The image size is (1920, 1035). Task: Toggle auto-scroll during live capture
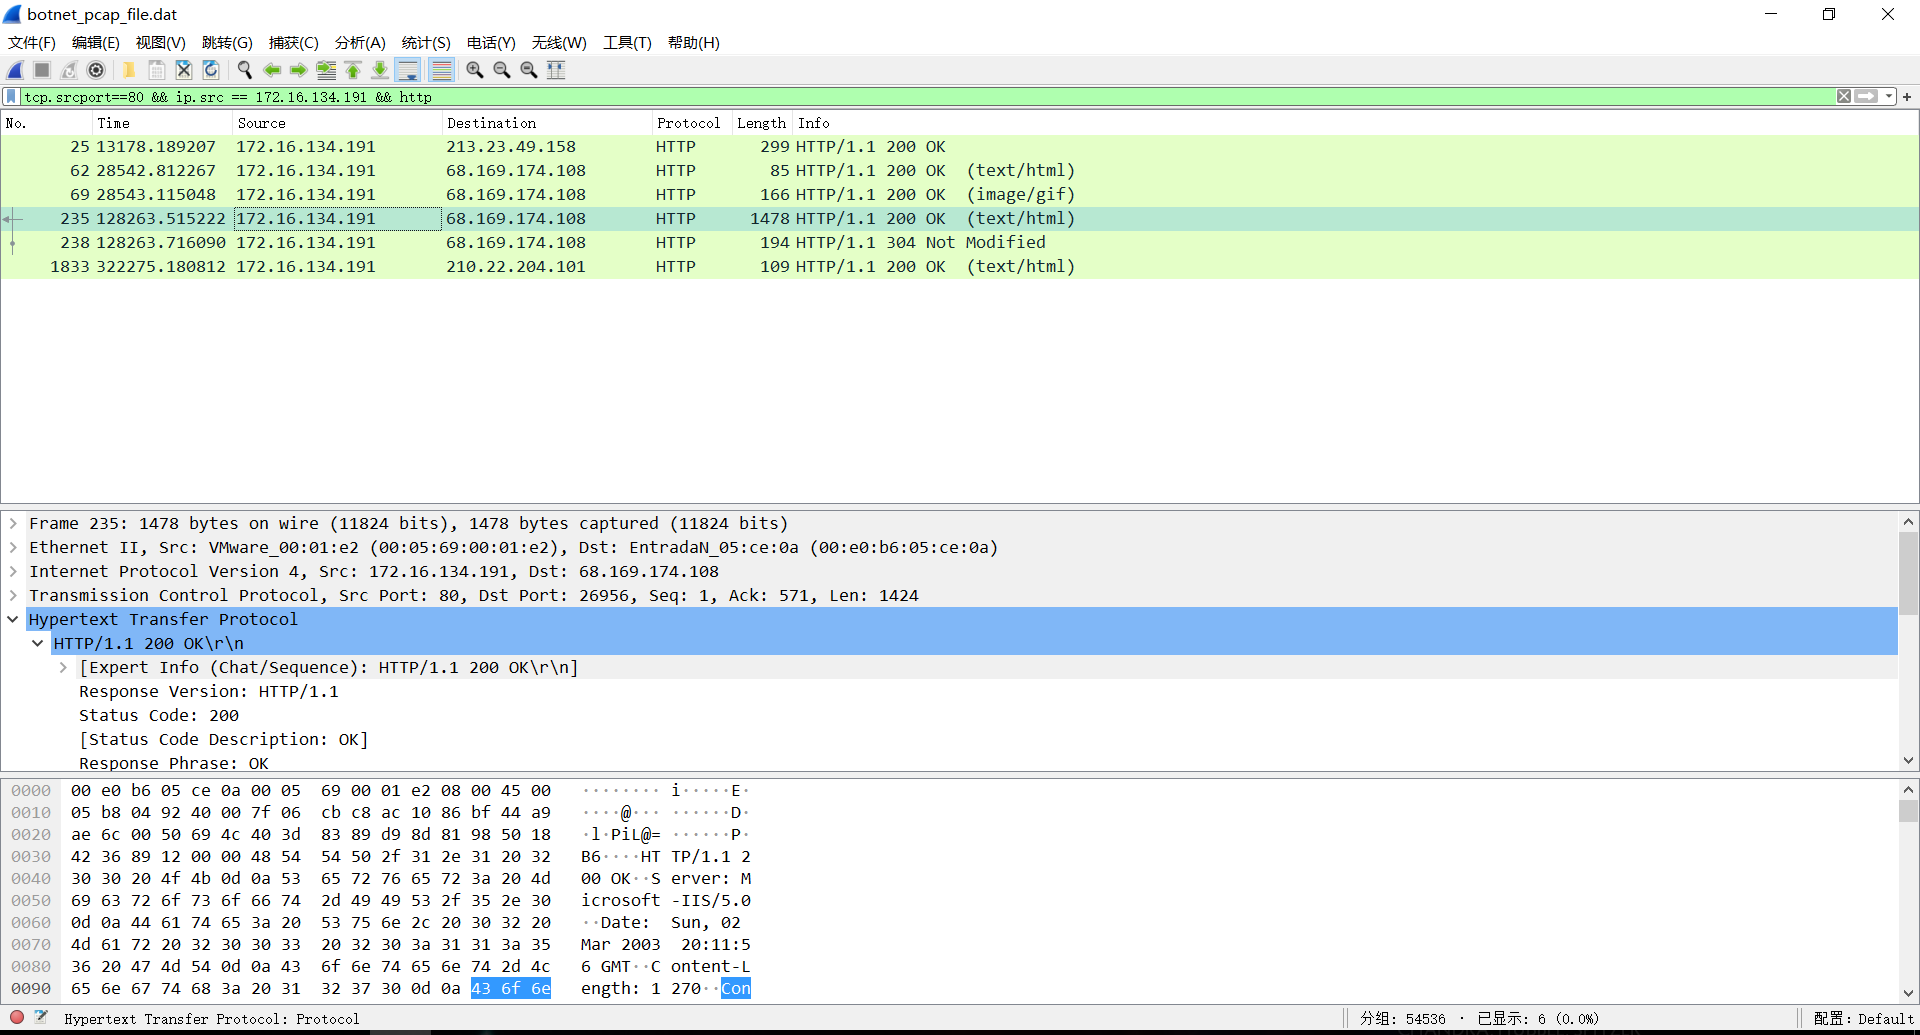[408, 70]
